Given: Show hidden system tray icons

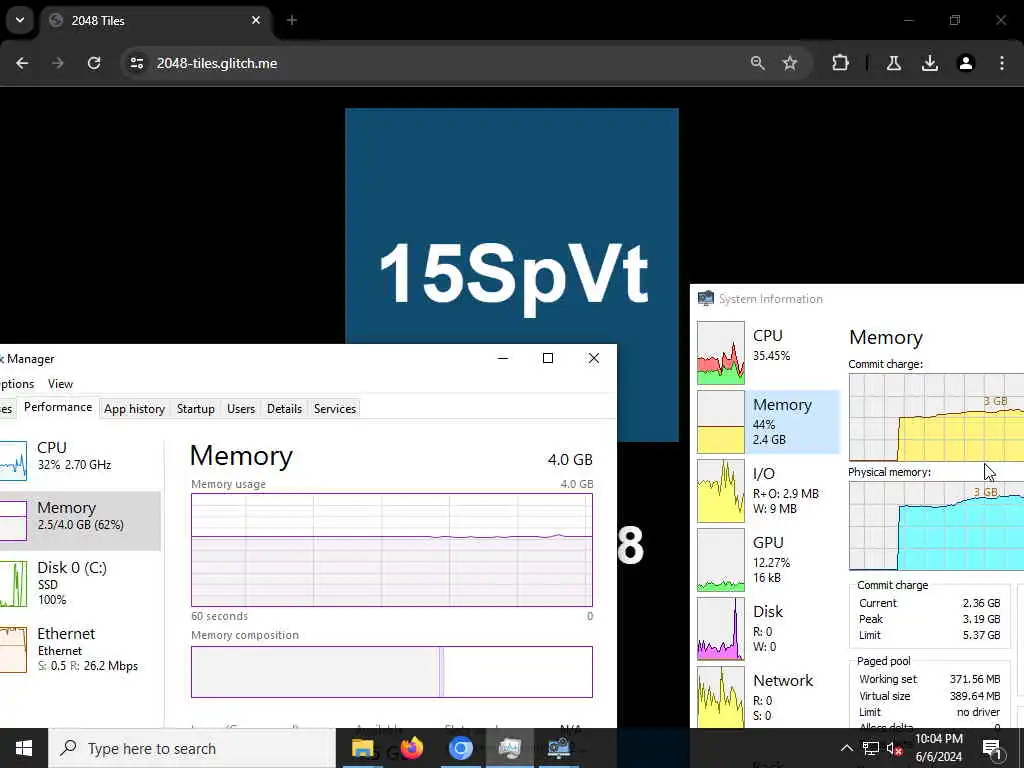Looking at the screenshot, I should [846, 748].
